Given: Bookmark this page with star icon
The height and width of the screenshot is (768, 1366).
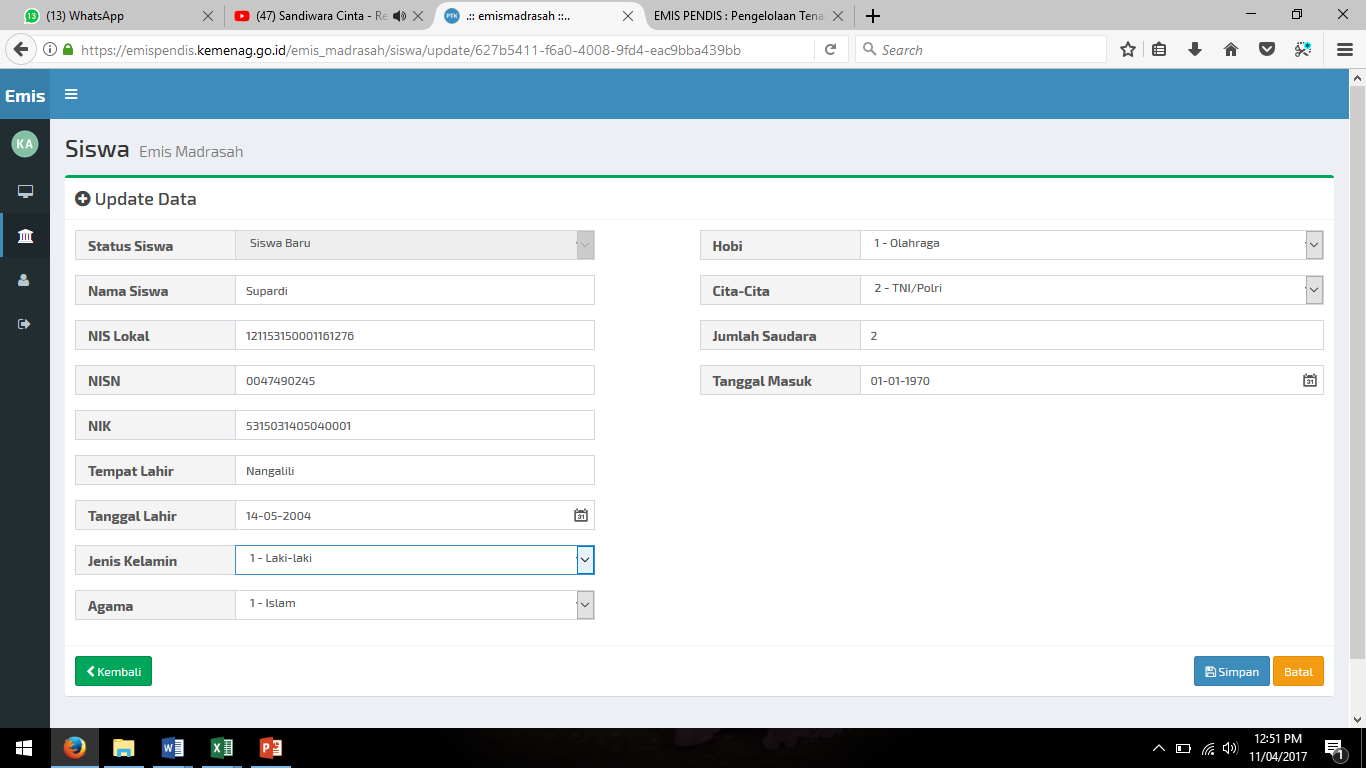Looking at the screenshot, I should tap(1128, 49).
